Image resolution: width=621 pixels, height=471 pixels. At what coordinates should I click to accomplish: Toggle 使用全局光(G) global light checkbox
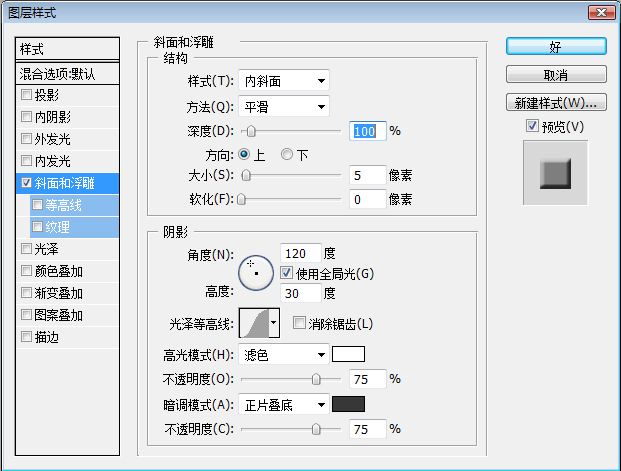[286, 273]
